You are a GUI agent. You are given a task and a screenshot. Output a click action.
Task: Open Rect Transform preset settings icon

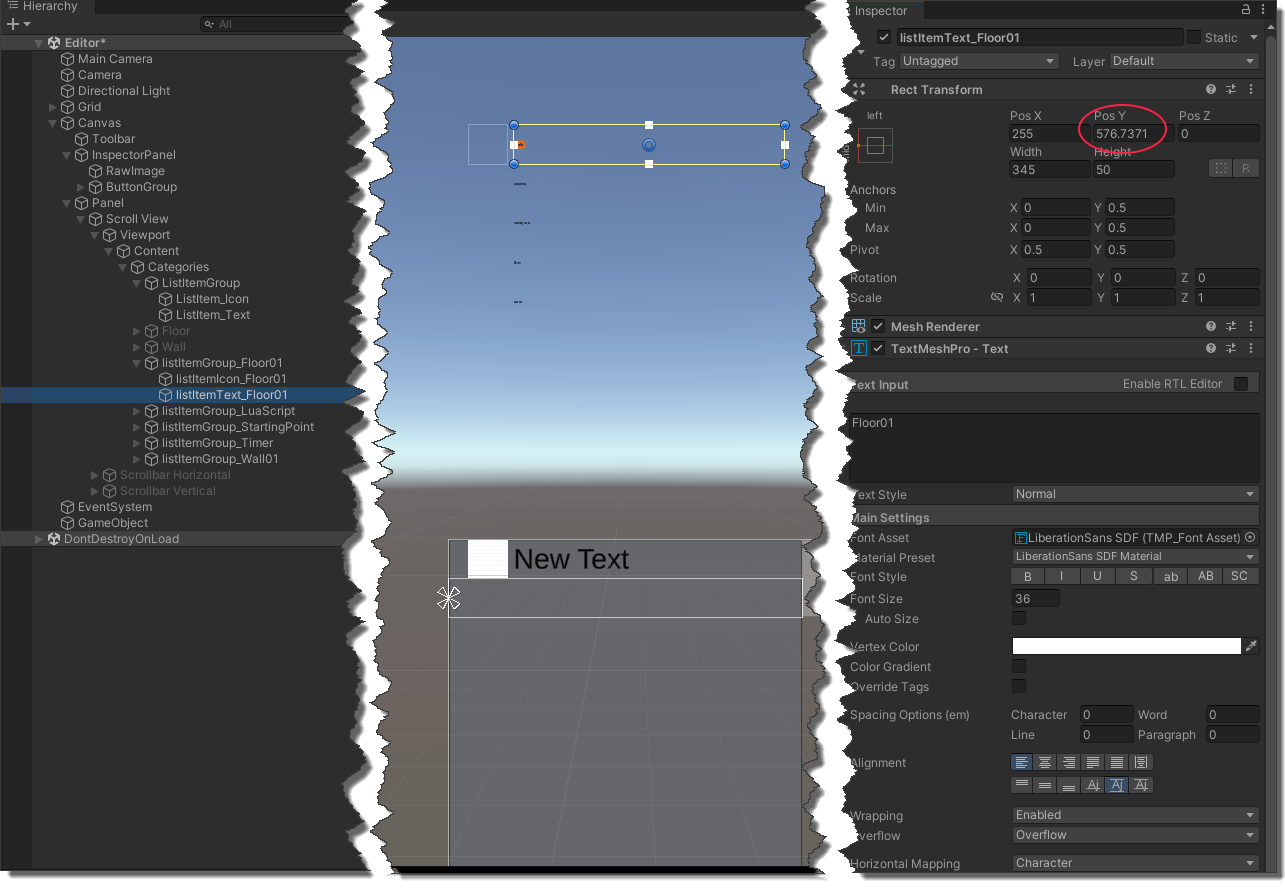pyautogui.click(x=1231, y=89)
